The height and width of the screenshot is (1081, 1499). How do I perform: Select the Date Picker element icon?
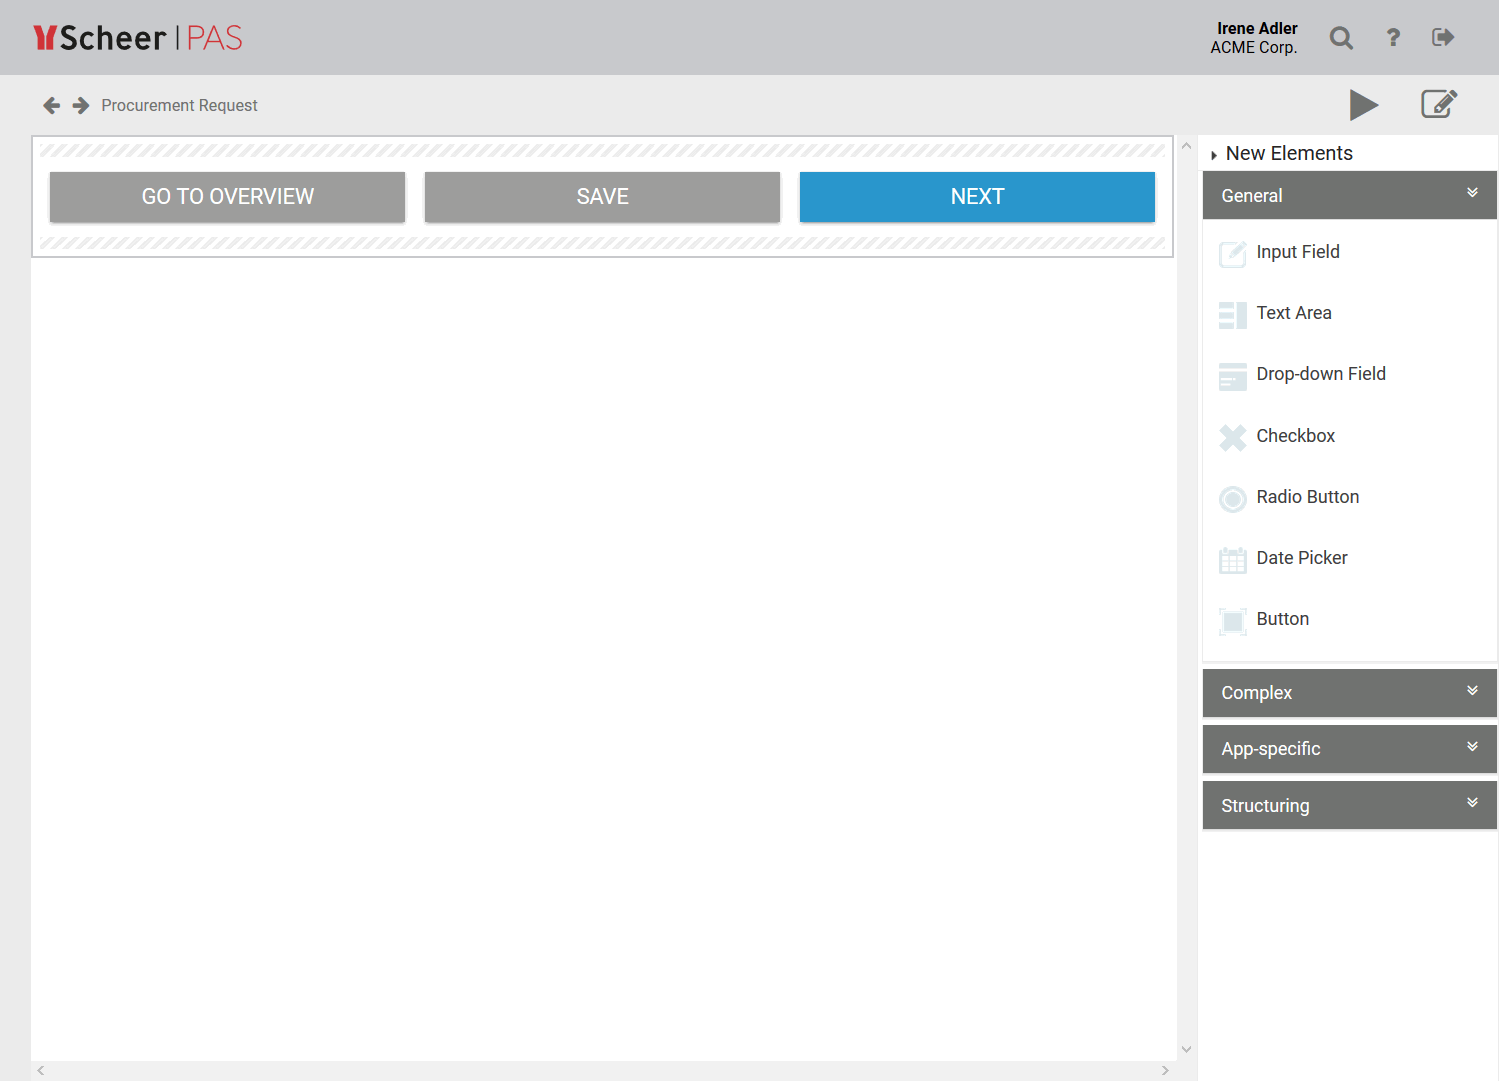[x=1233, y=560]
